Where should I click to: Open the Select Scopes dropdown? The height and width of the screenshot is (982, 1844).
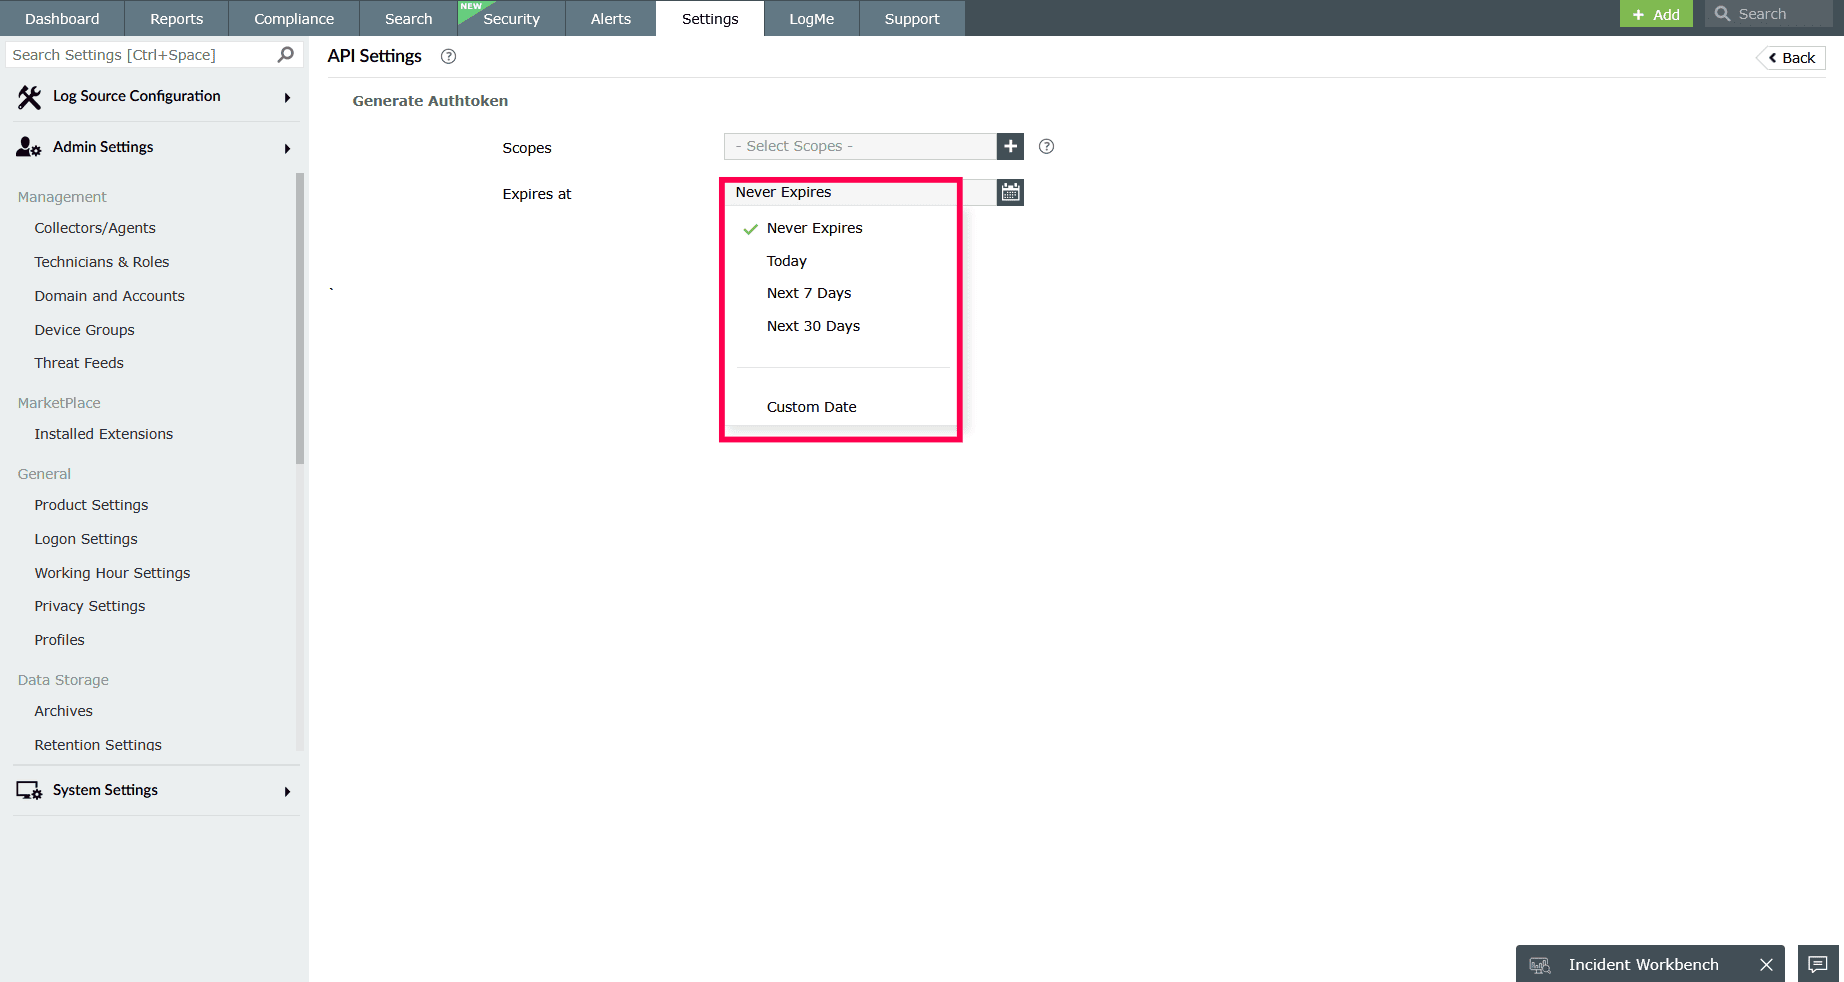click(x=860, y=146)
